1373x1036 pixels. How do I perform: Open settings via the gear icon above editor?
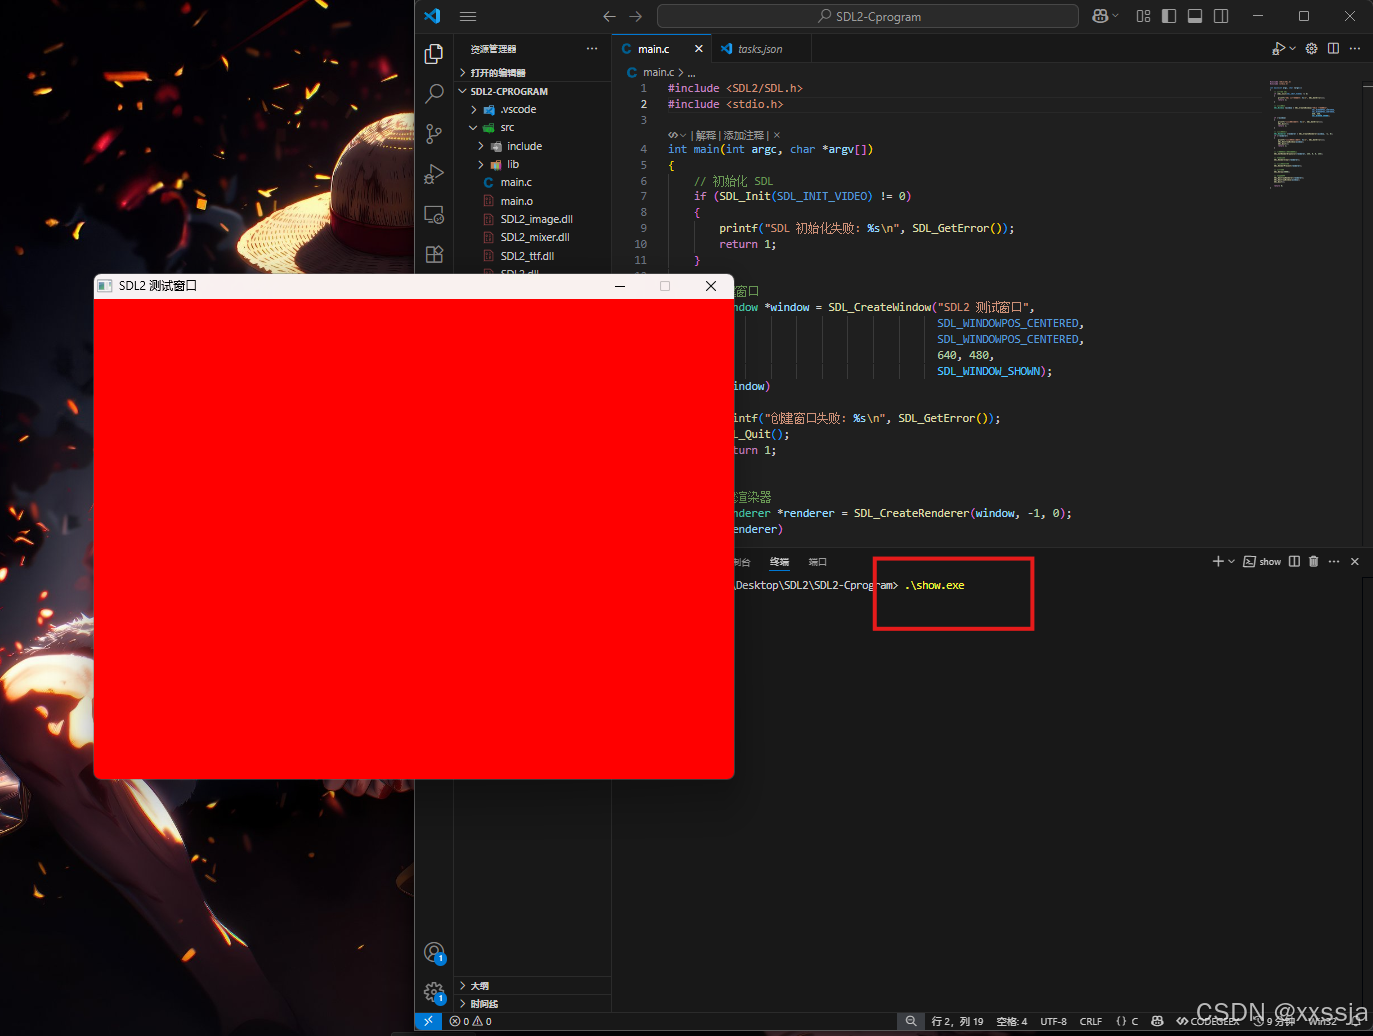coord(1310,47)
